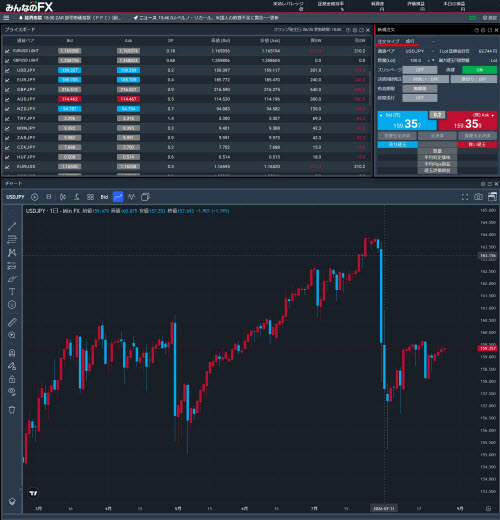This screenshot has height=520, width=500.
Task: Open the hamburger menu at top left
Action: tap(6, 18)
